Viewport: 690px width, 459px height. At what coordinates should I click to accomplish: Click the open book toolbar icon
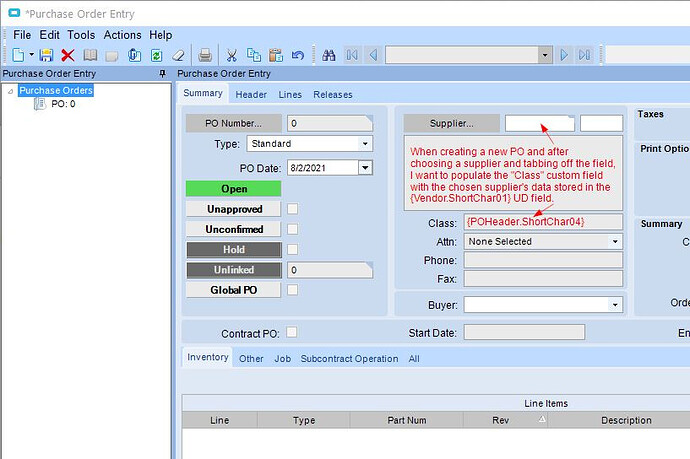[91, 55]
